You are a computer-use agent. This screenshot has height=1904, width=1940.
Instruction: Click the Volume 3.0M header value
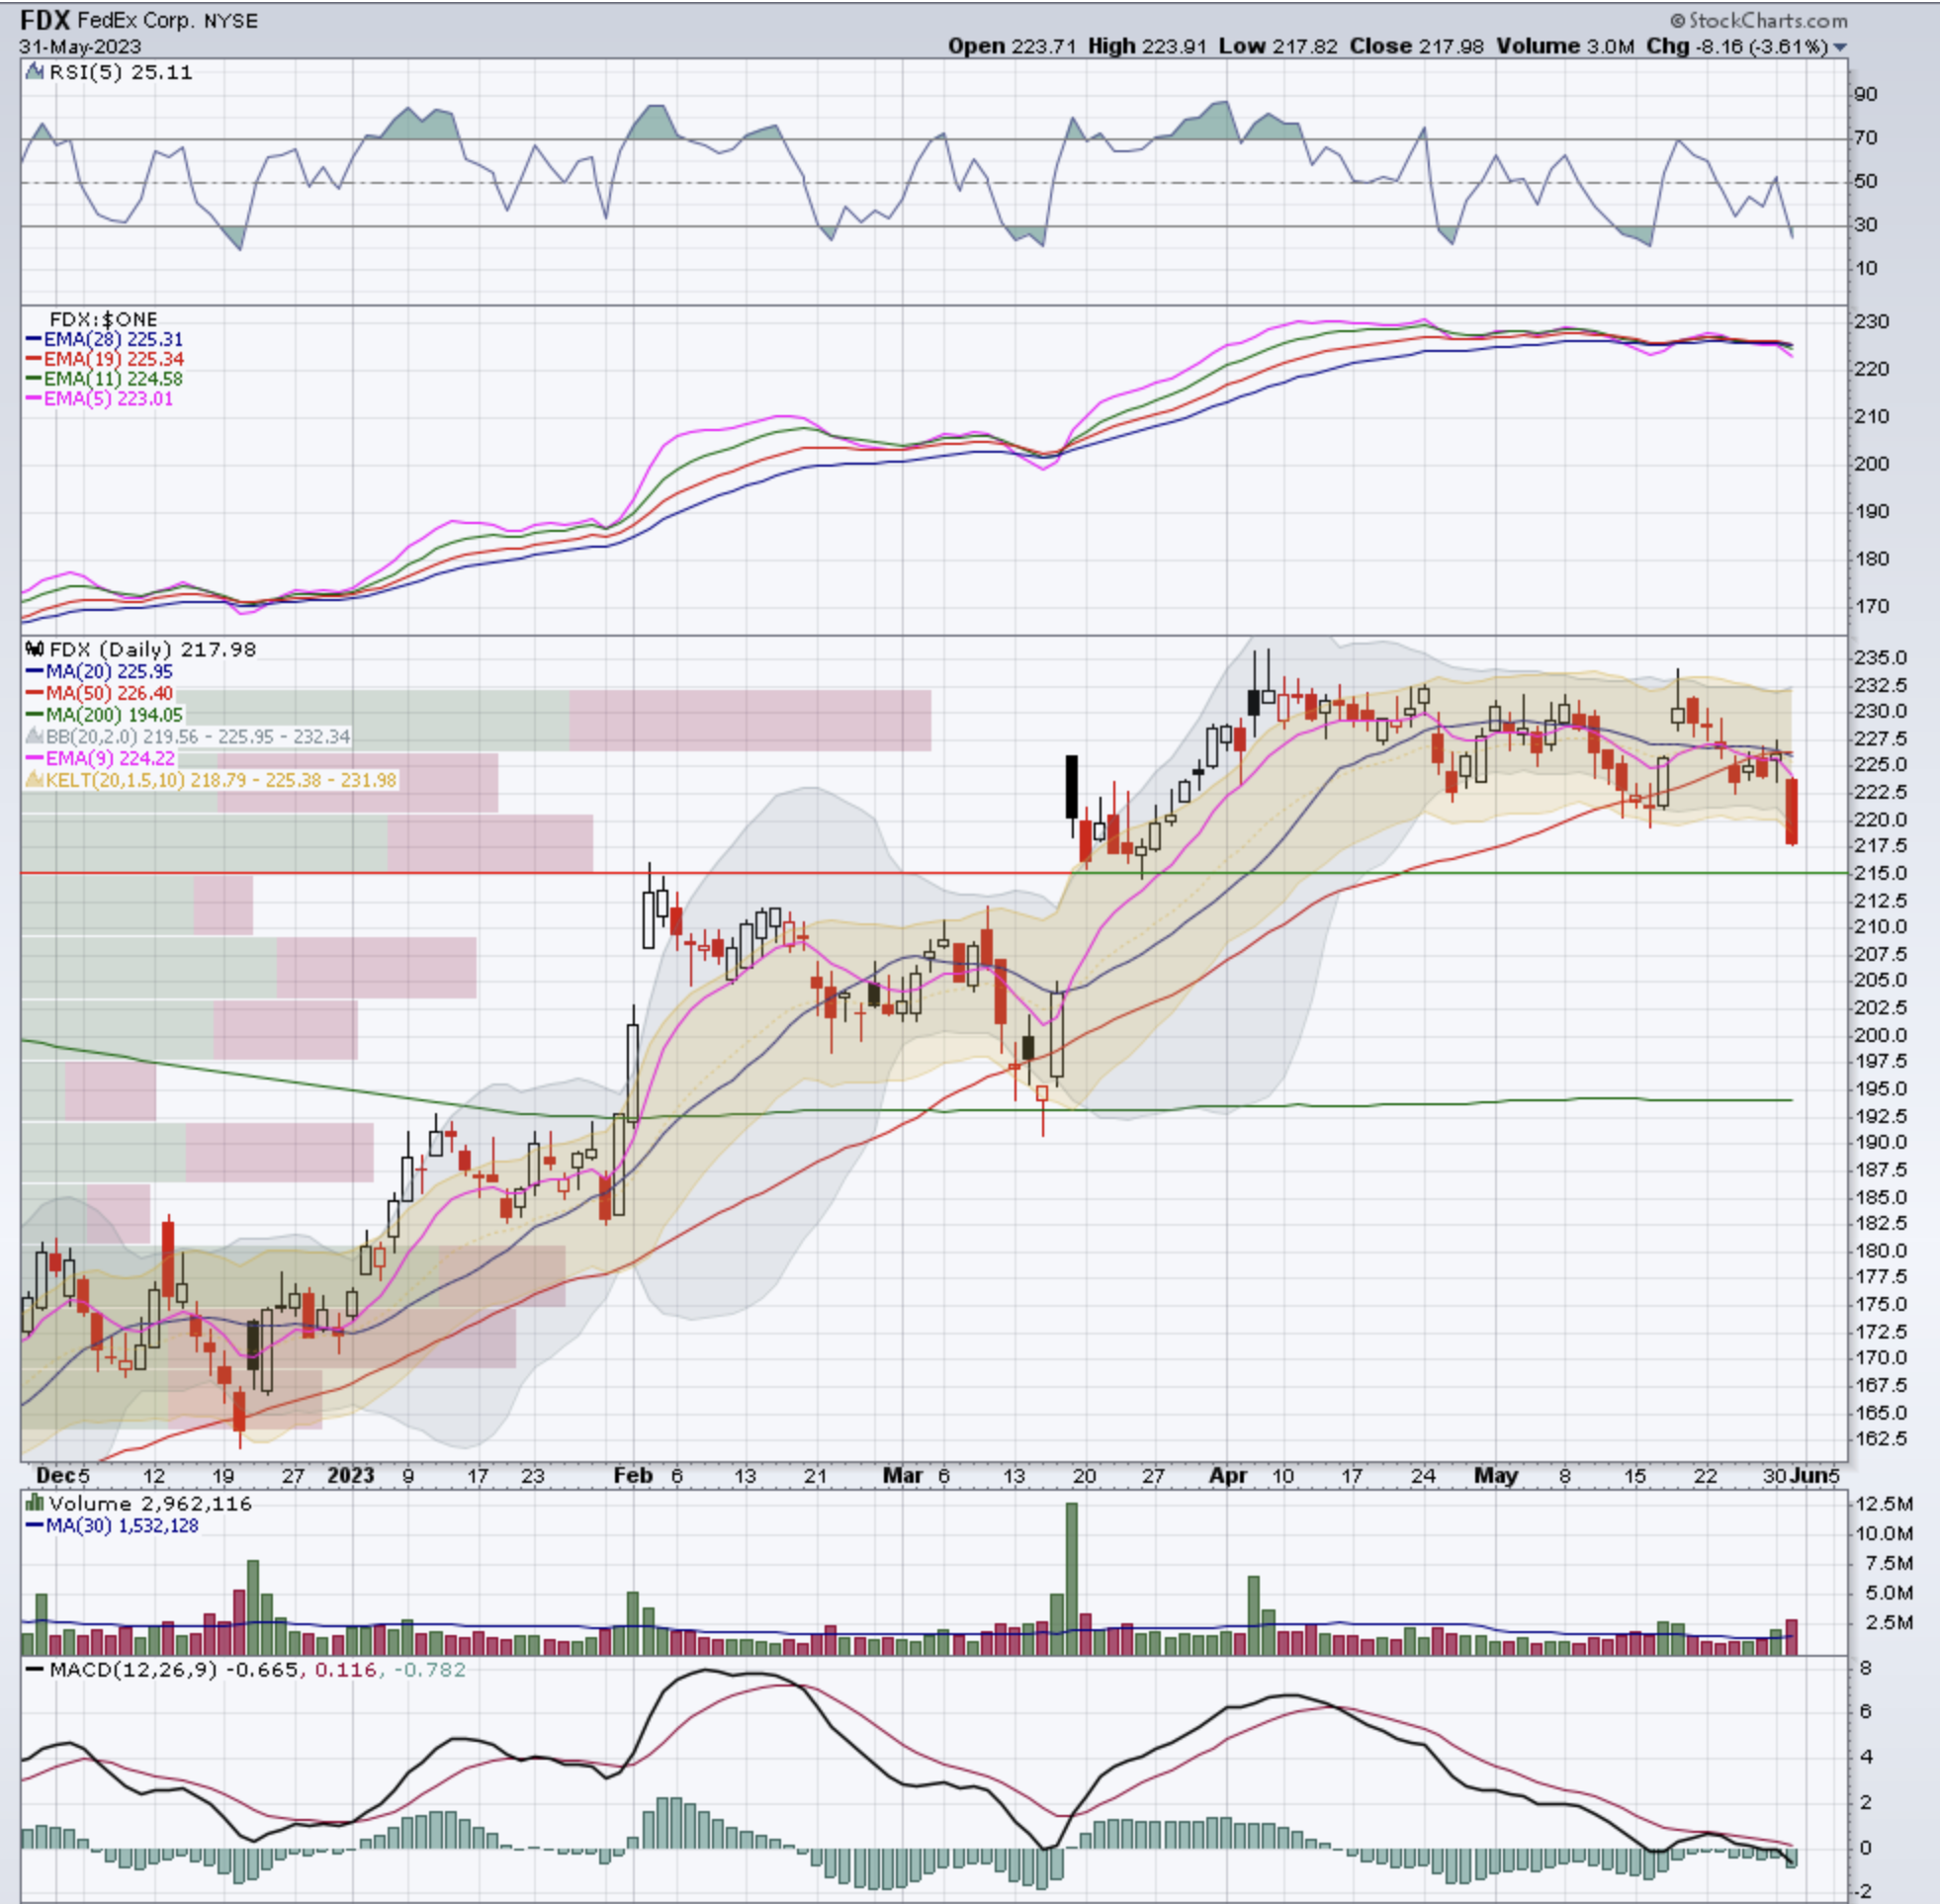tap(1565, 46)
